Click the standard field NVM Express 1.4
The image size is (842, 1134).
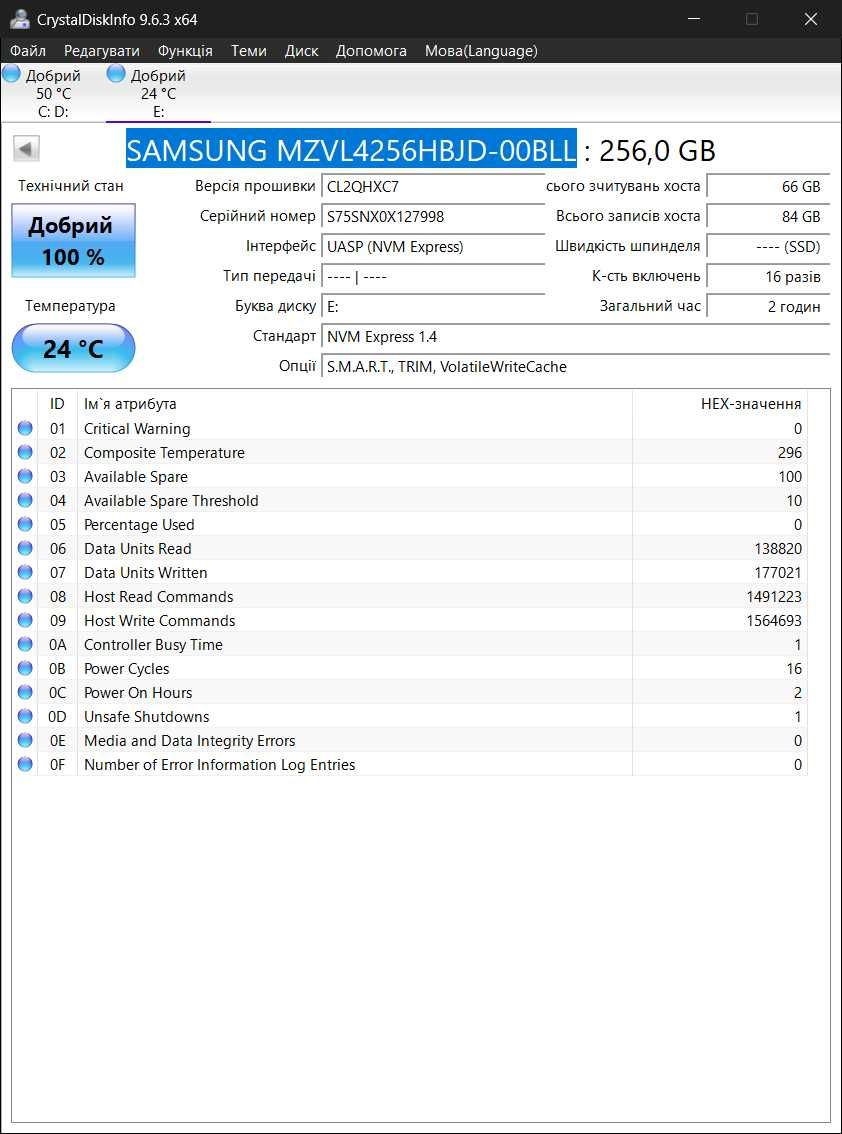click(575, 336)
